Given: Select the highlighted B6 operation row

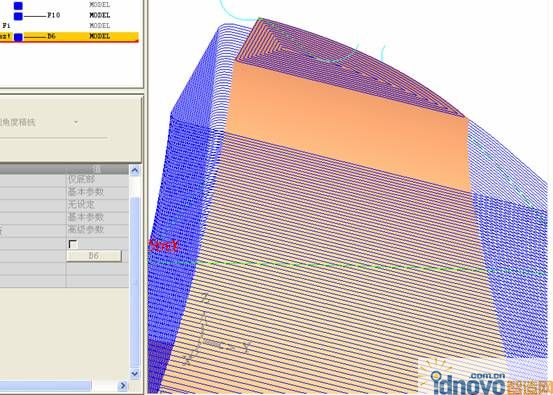Looking at the screenshot, I should coord(69,36).
